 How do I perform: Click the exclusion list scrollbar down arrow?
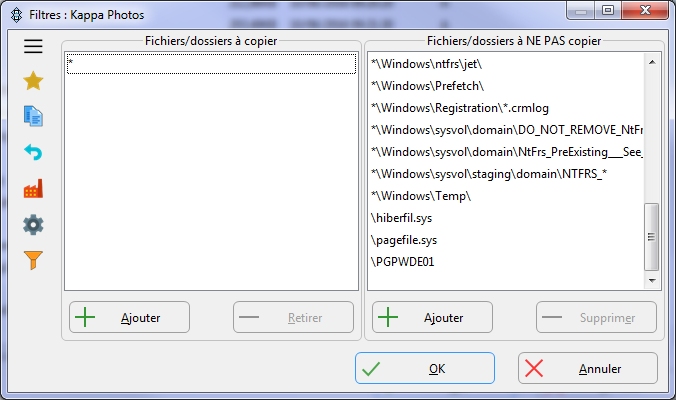[x=652, y=281]
